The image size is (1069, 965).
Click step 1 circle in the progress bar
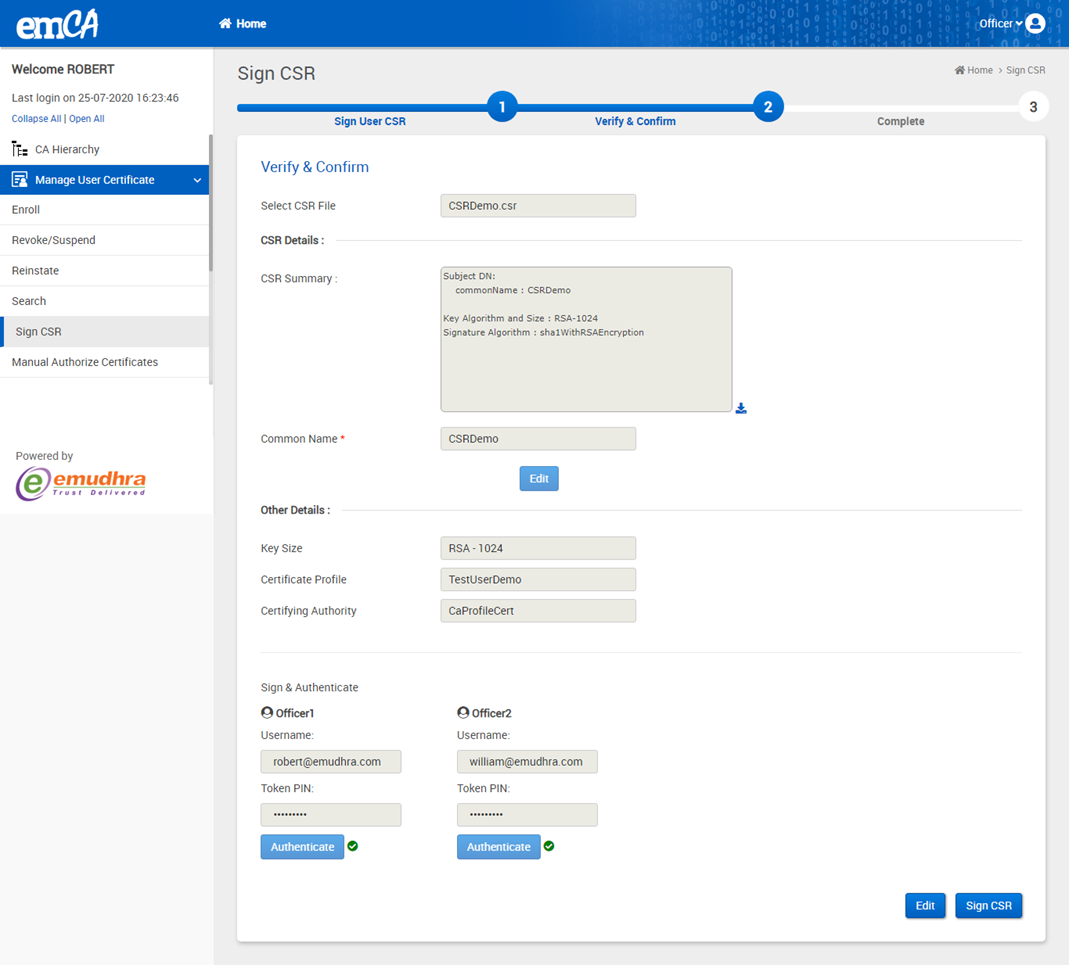point(502,107)
